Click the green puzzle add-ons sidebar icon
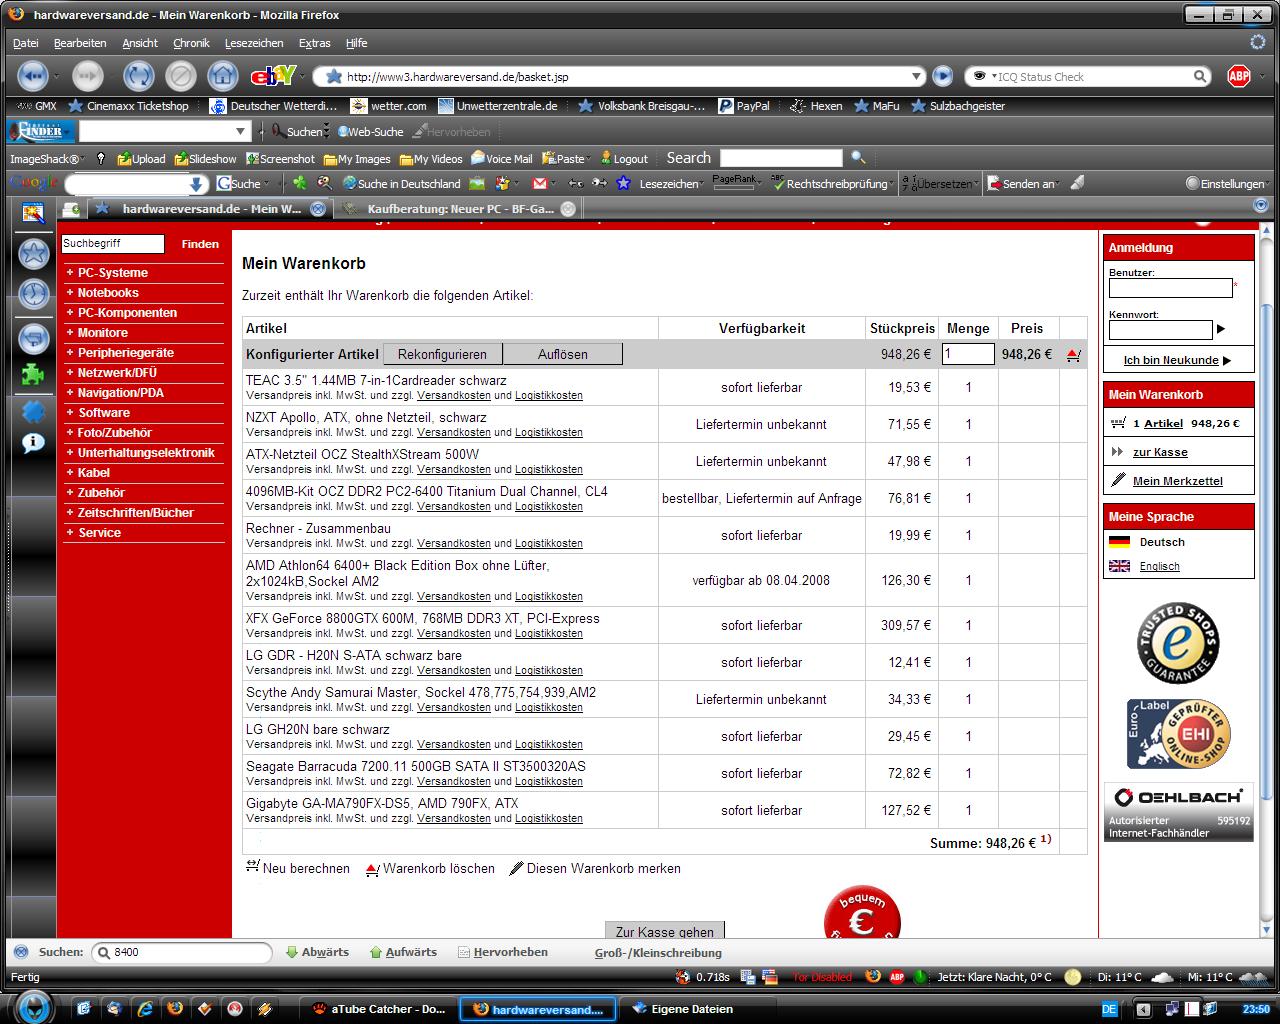Image resolution: width=1280 pixels, height=1024 pixels. click(34, 376)
